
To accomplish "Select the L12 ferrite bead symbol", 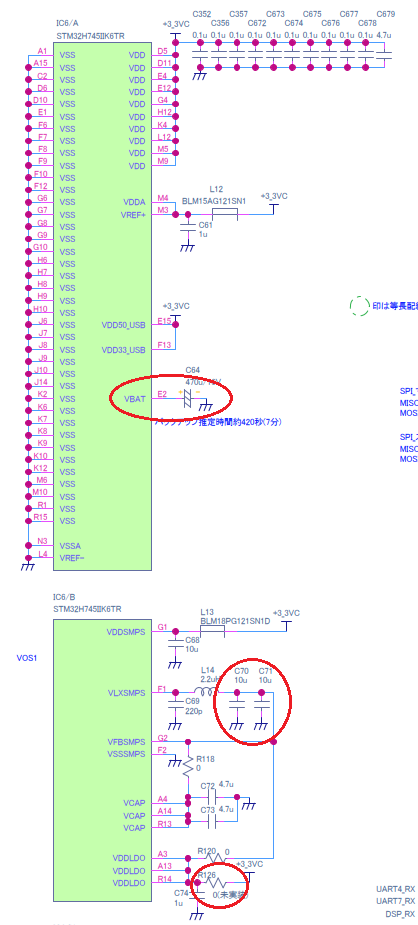I will [x=225, y=214].
